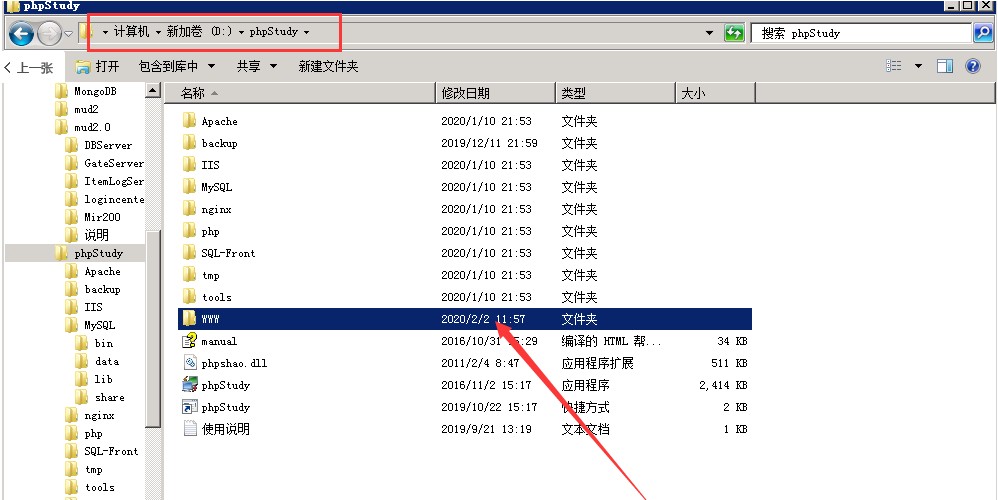Click the 2020/2/2 11:57 date cell
This screenshot has width=998, height=500.
(x=483, y=319)
